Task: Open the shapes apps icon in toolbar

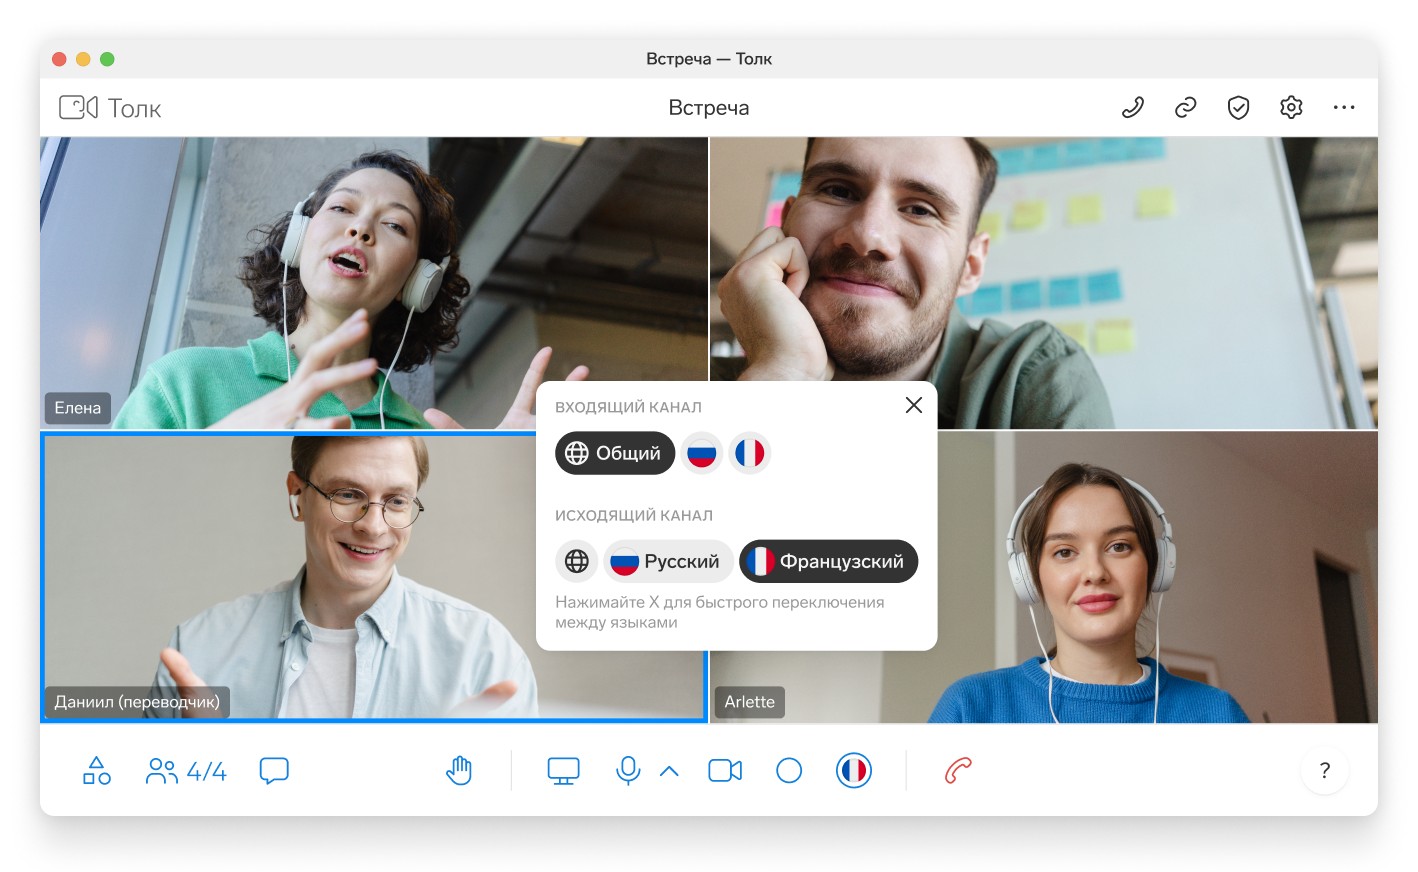Action: 97,771
